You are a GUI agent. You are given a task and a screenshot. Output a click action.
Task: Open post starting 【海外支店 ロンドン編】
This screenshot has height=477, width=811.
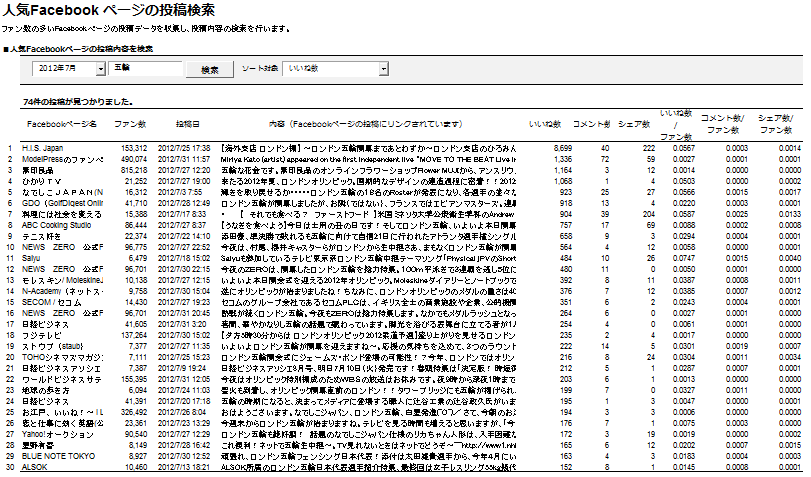click(x=368, y=148)
